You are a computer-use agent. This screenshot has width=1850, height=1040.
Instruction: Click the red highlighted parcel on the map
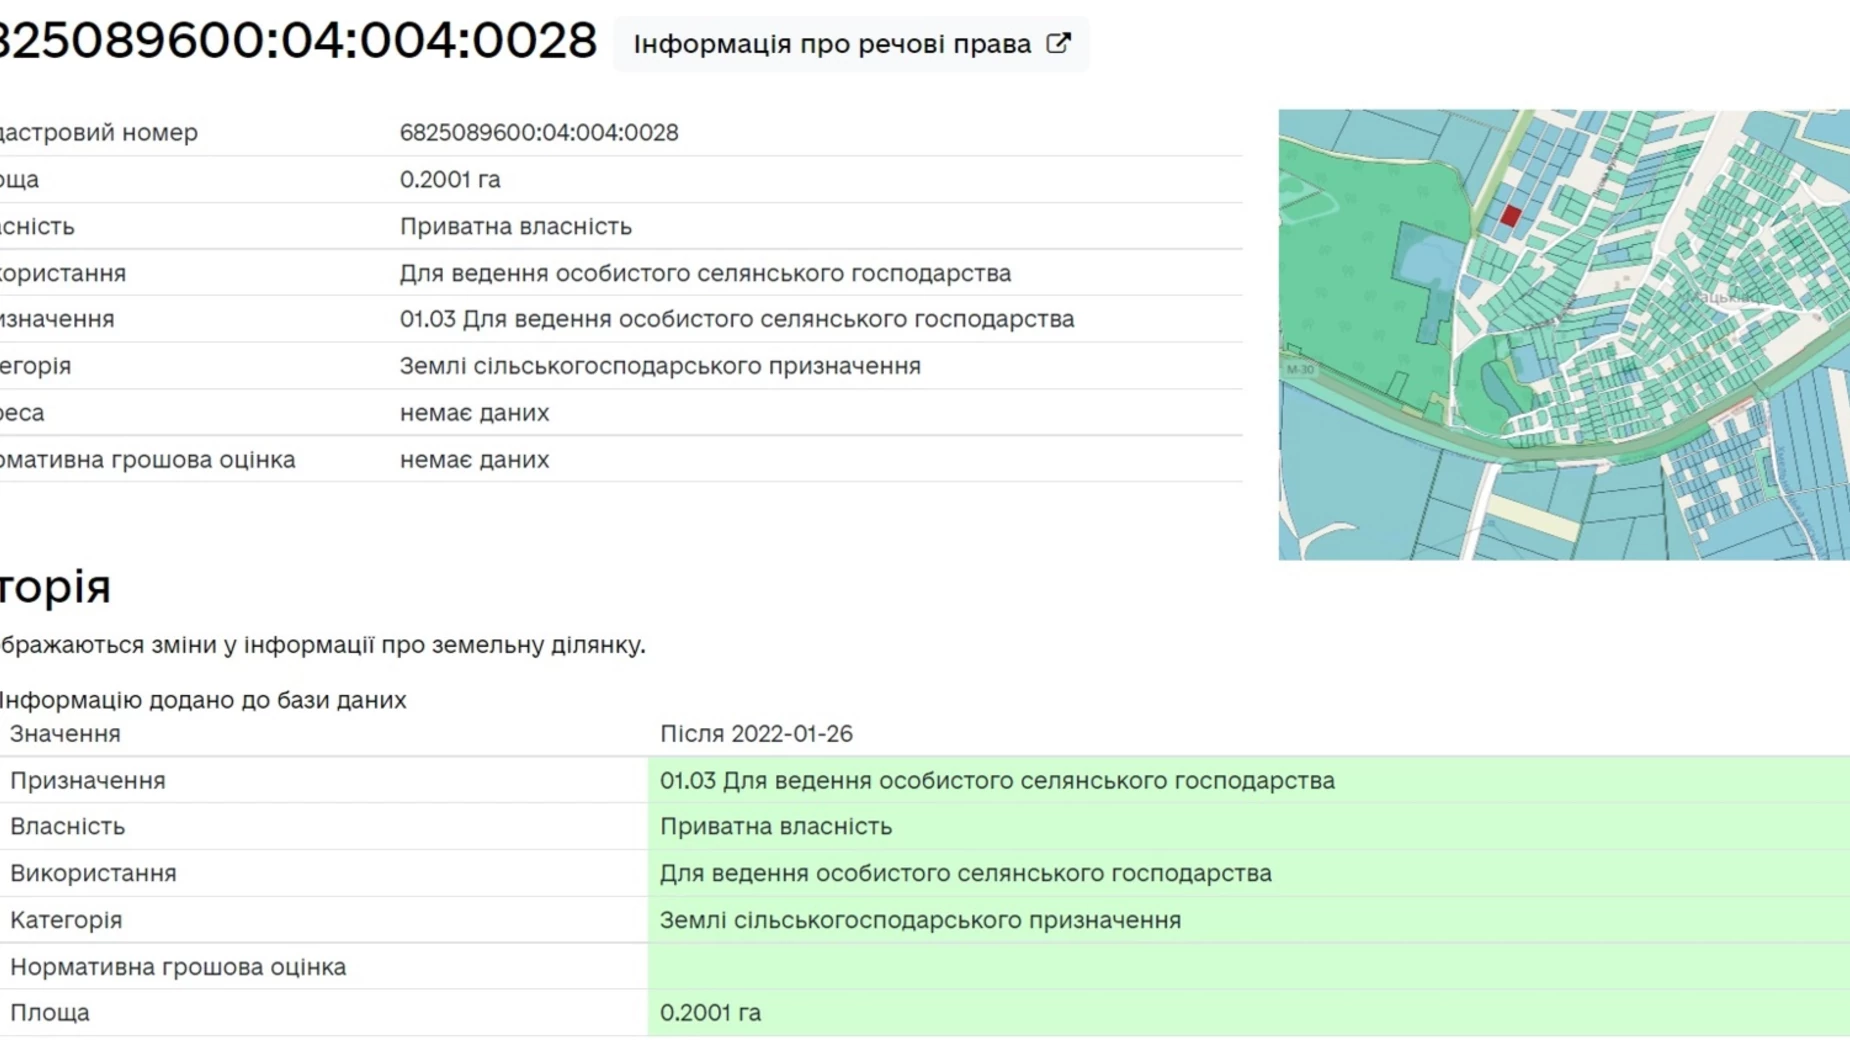(1510, 215)
